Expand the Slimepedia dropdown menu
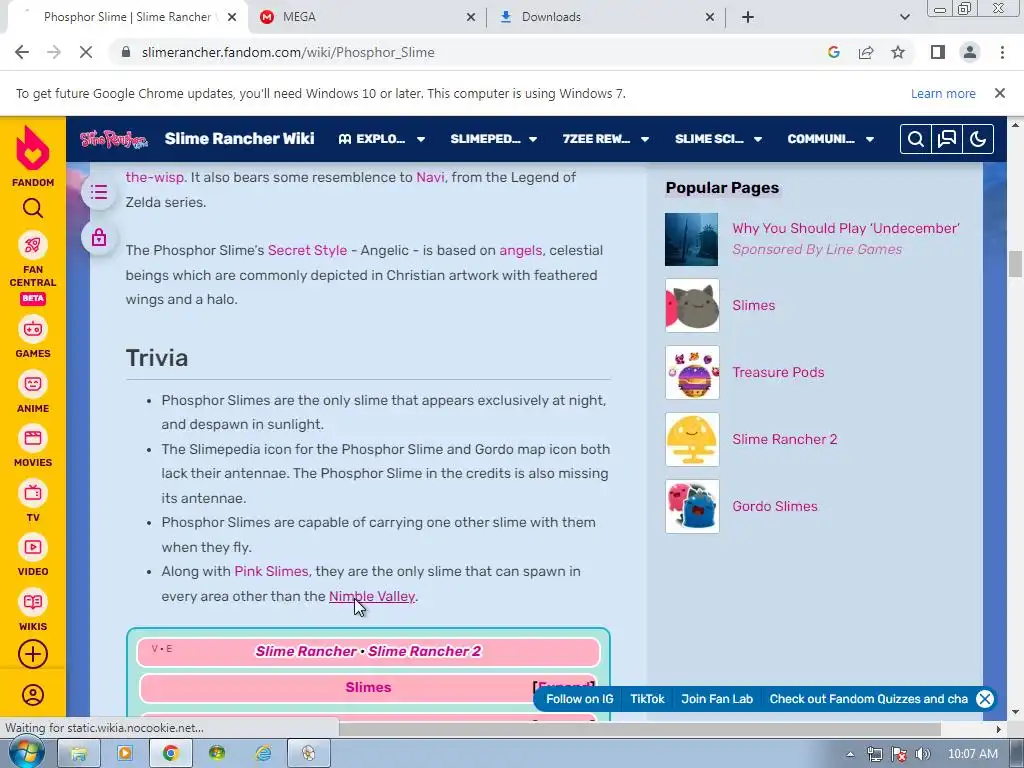Image resolution: width=1024 pixels, height=768 pixels. 494,139
